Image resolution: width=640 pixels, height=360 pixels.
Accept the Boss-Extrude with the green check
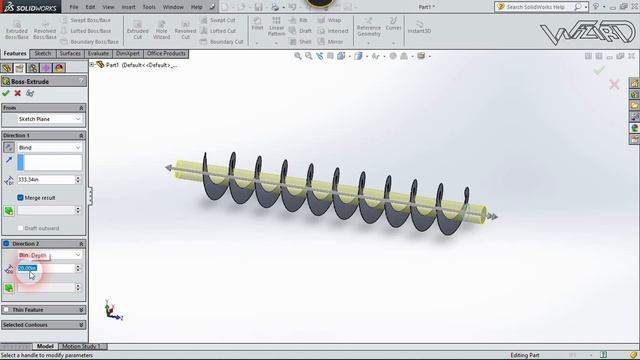click(6, 93)
